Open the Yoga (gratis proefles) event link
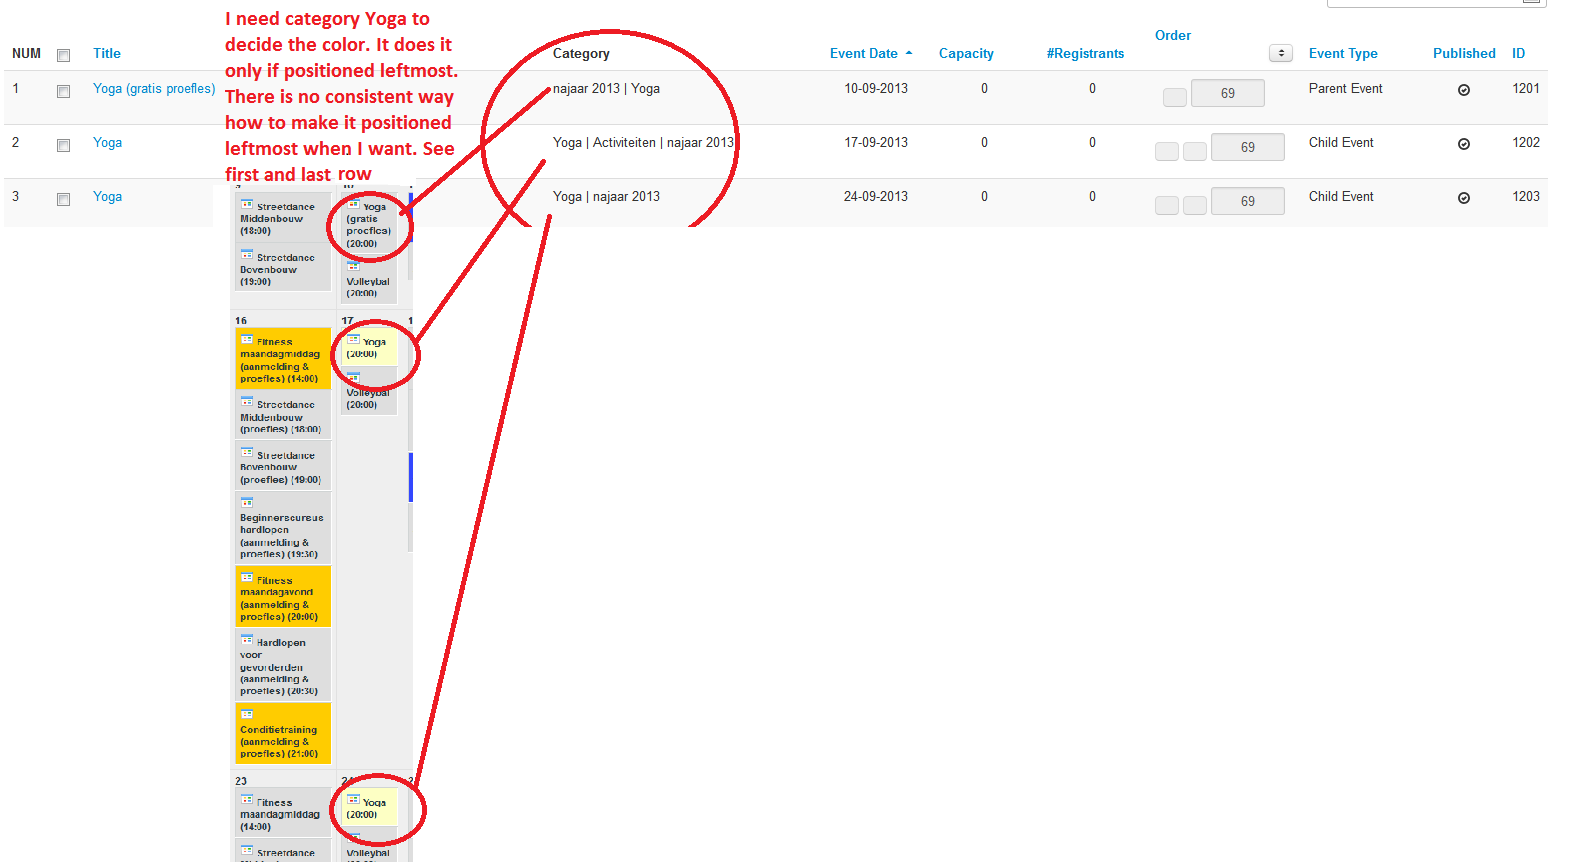Viewport: 1580px width, 862px height. [x=154, y=89]
